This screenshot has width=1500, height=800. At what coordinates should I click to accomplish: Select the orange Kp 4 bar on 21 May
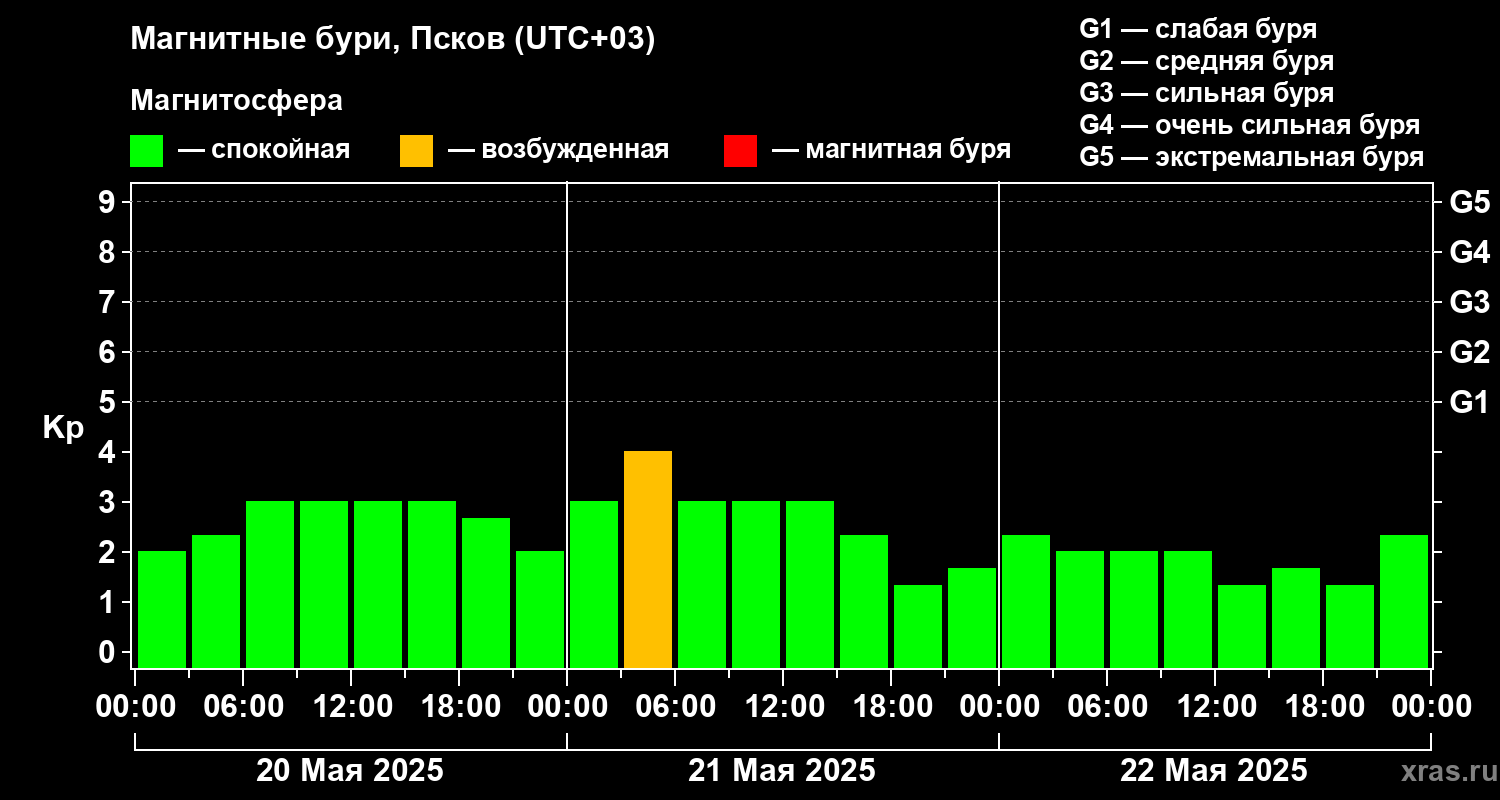648,559
